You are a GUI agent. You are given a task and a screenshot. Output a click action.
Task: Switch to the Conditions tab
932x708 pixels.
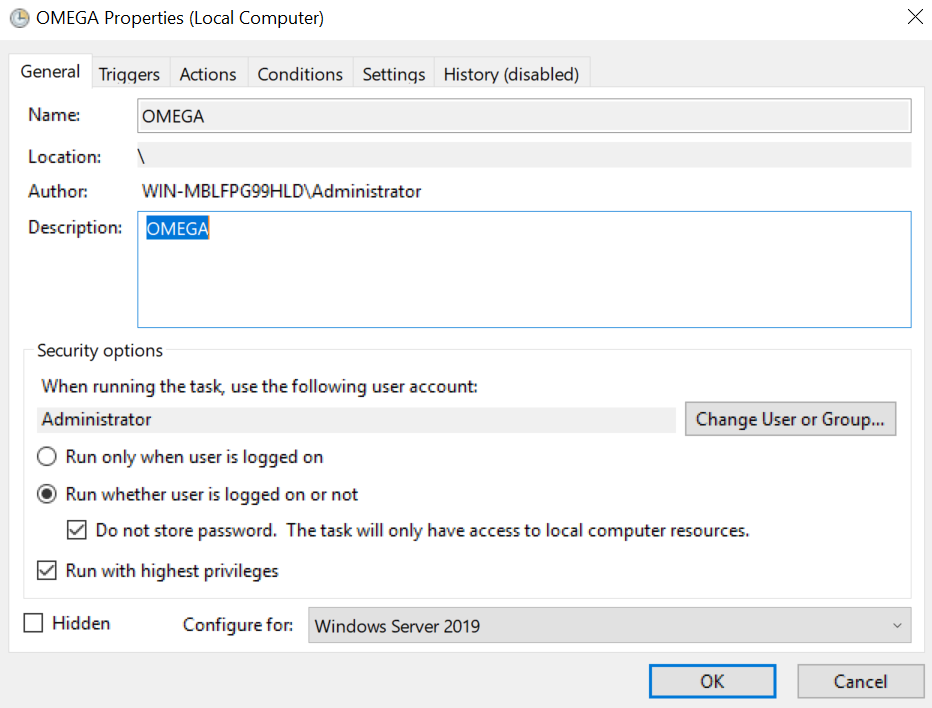[300, 73]
